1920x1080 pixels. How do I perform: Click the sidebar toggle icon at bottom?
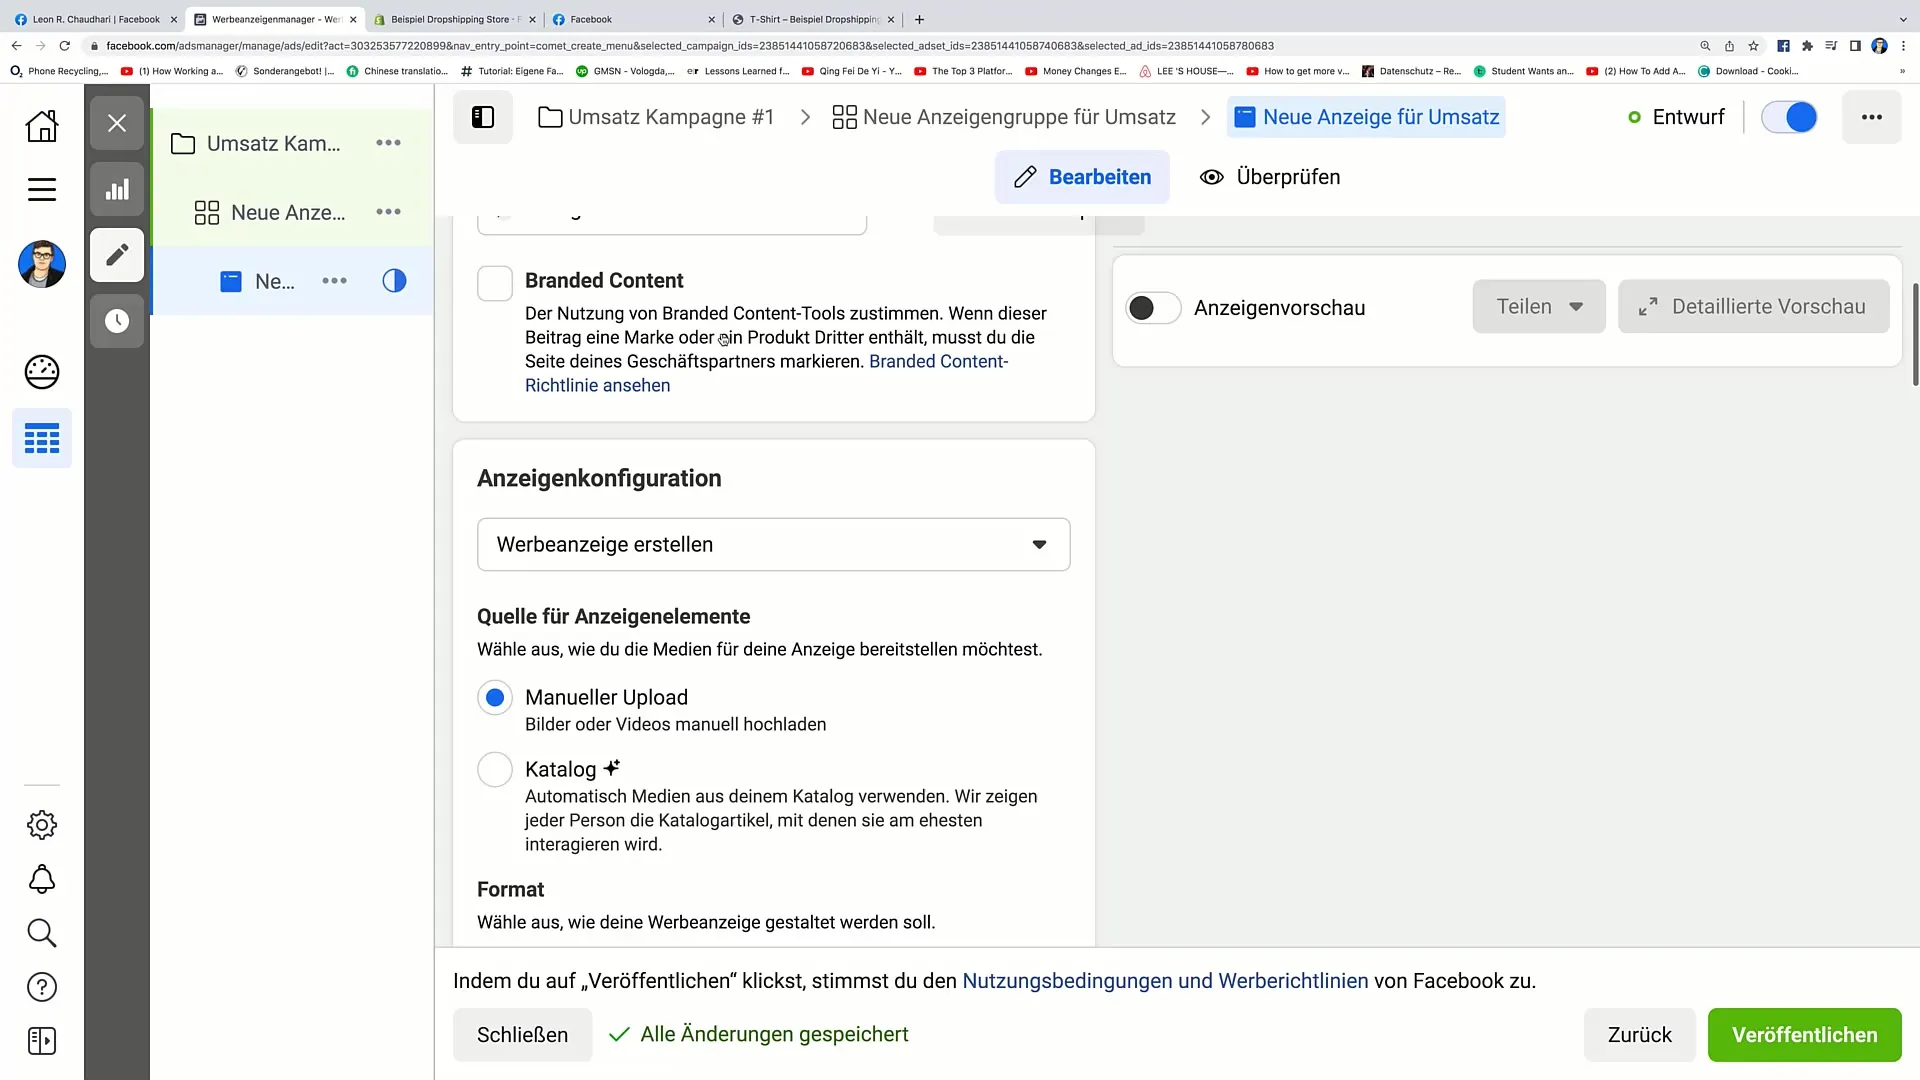pos(42,1041)
